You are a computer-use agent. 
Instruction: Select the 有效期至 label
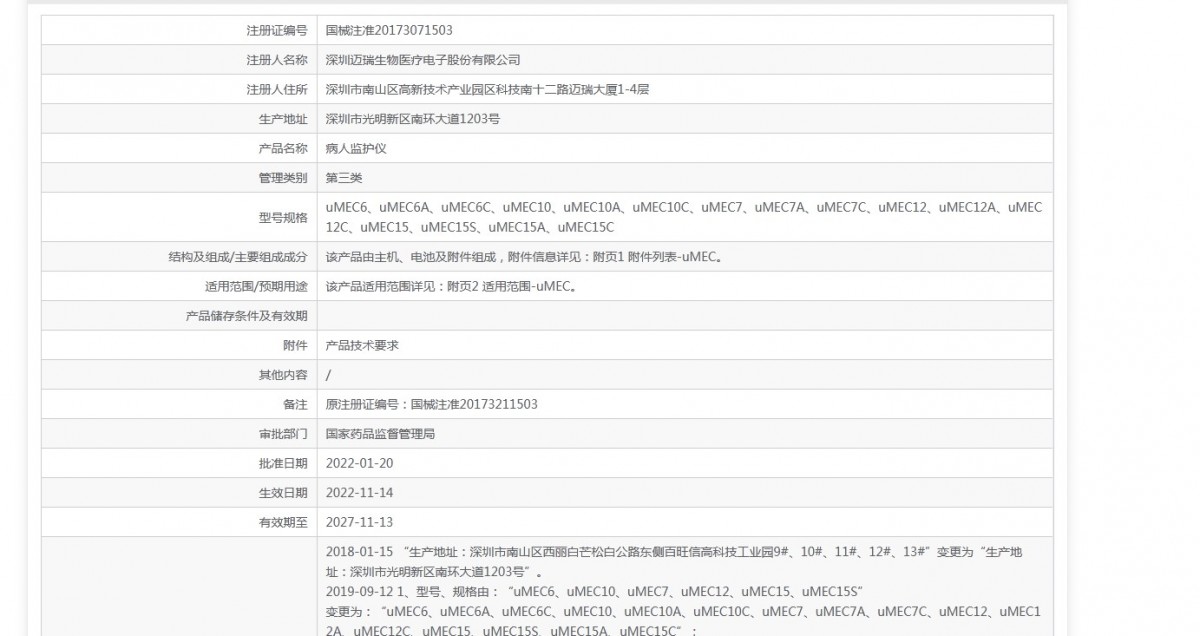coord(283,522)
